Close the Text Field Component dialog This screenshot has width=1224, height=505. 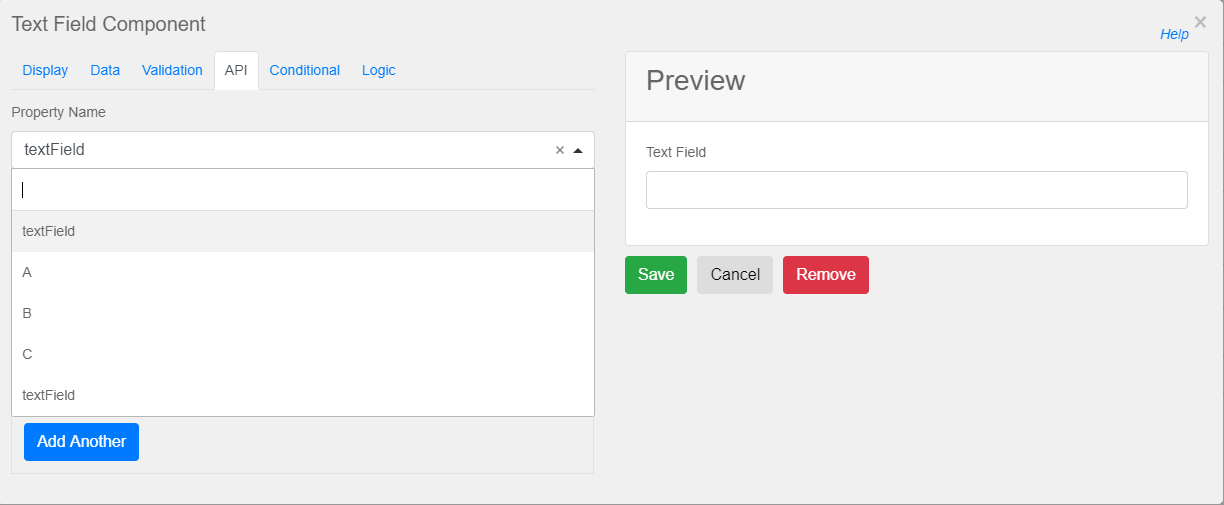(x=1200, y=22)
